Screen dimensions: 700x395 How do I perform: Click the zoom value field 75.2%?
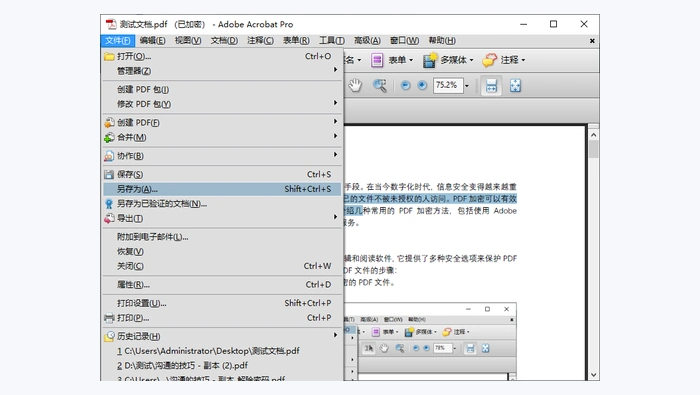click(447, 85)
